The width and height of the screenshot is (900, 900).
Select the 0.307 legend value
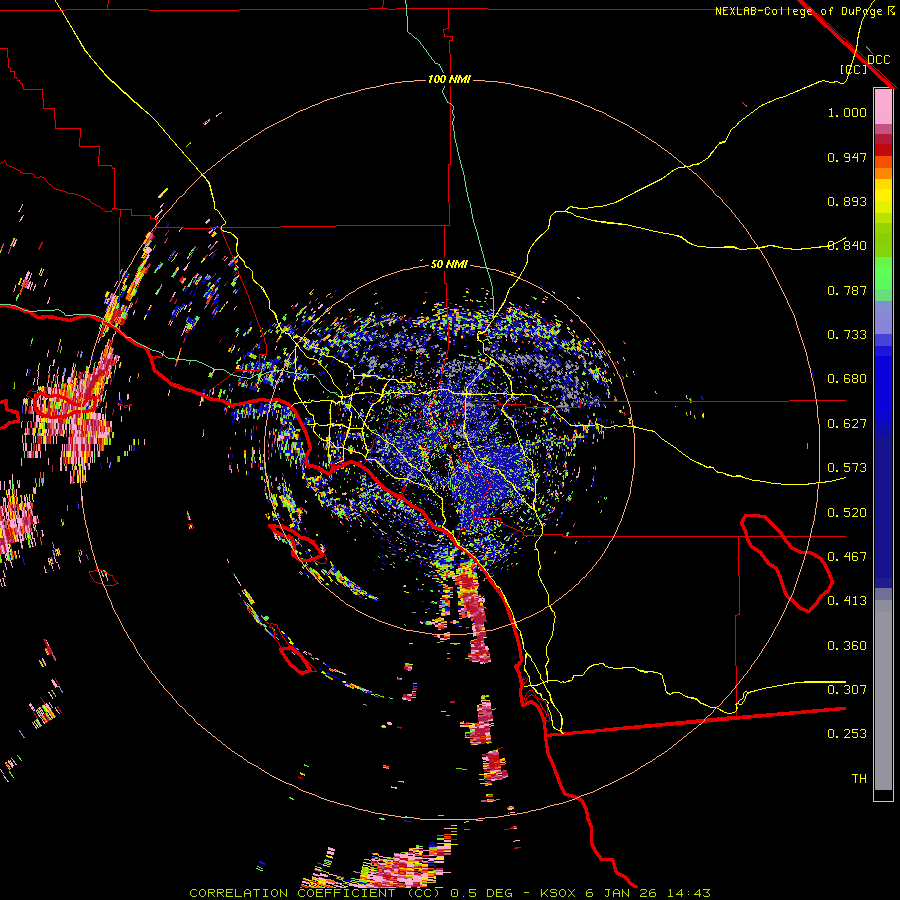click(847, 690)
